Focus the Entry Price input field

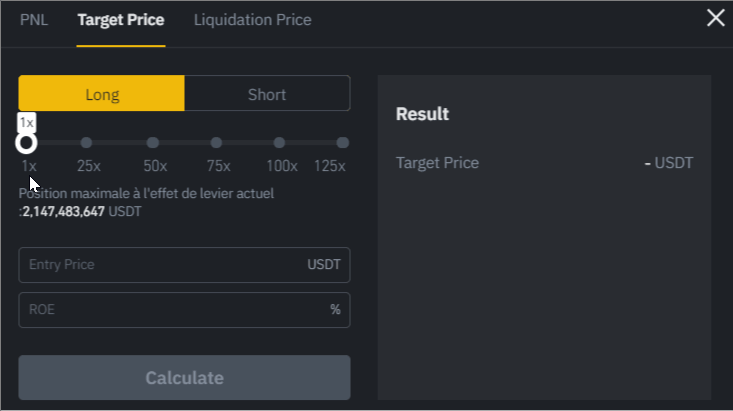pos(160,265)
